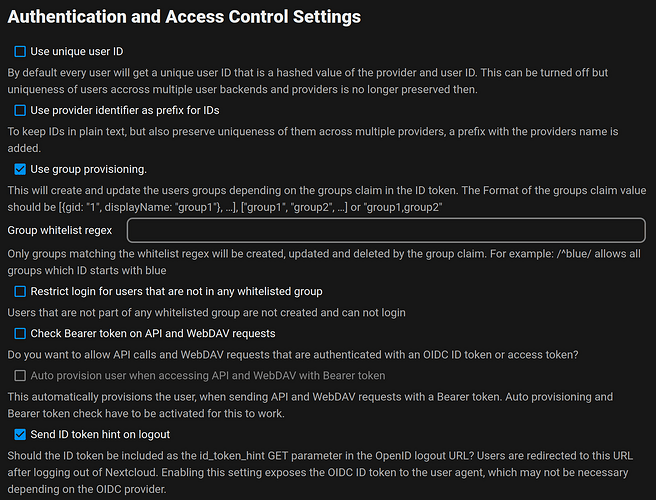The height and width of the screenshot is (500, 656).
Task: Disable the Send ID token hint checkbox
Action: pos(21,434)
